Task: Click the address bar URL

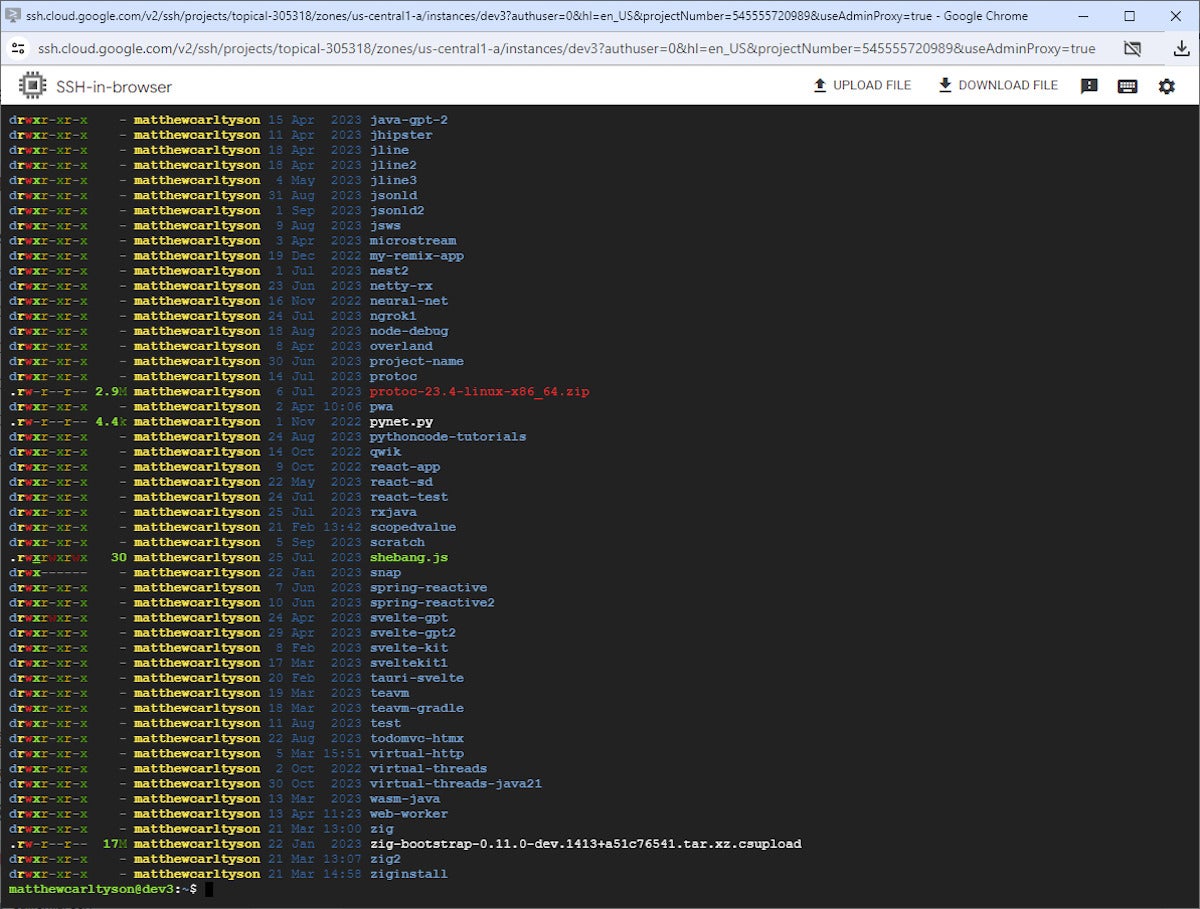Action: (x=566, y=48)
